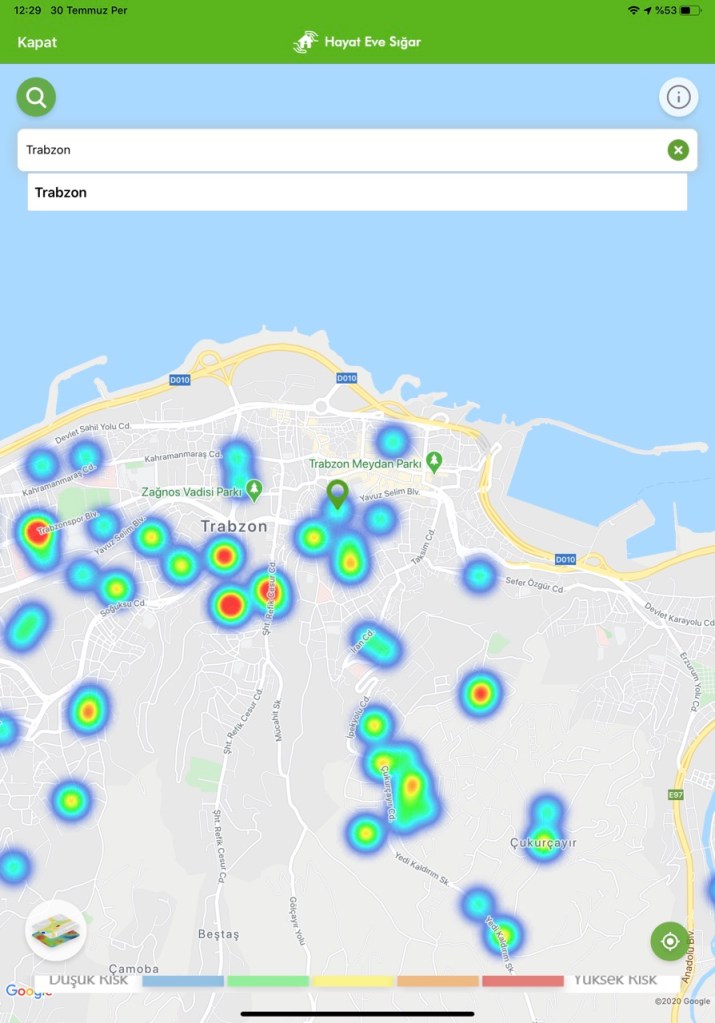Screen dimensions: 715x1023
Task: Tap the green legend color swatch
Action: pyautogui.click(x=268, y=981)
